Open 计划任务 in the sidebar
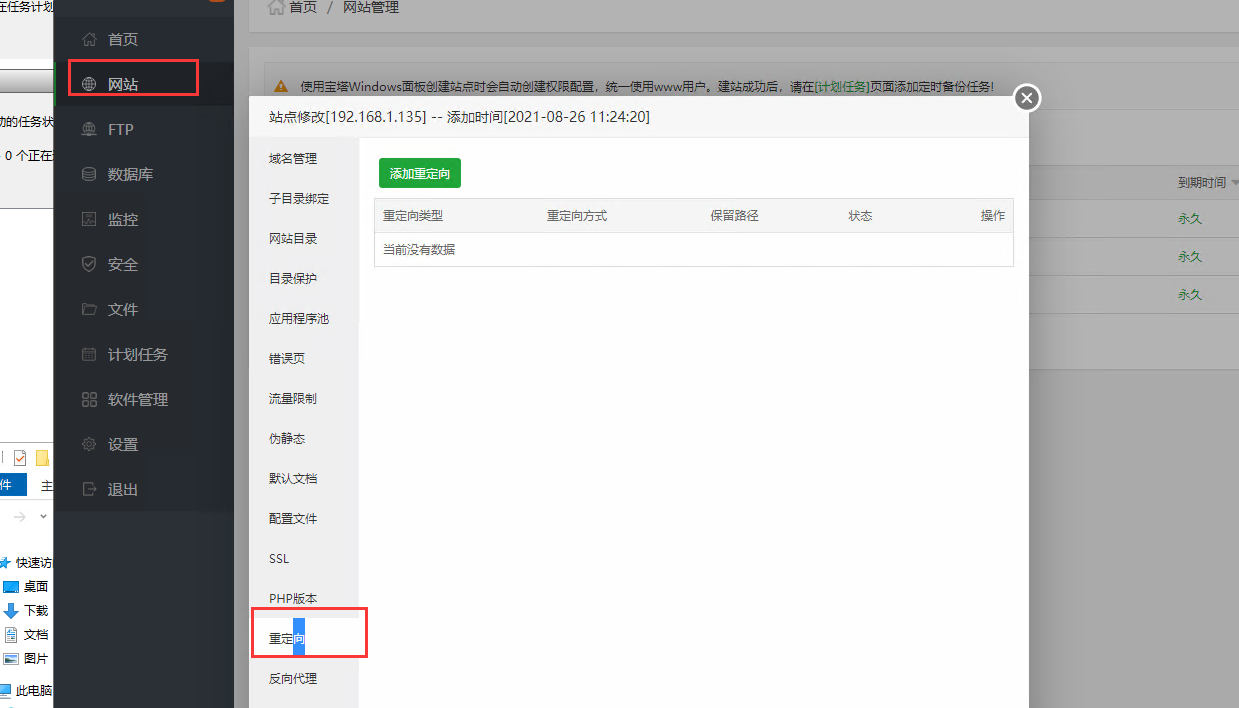This screenshot has width=1239, height=708. (x=137, y=355)
